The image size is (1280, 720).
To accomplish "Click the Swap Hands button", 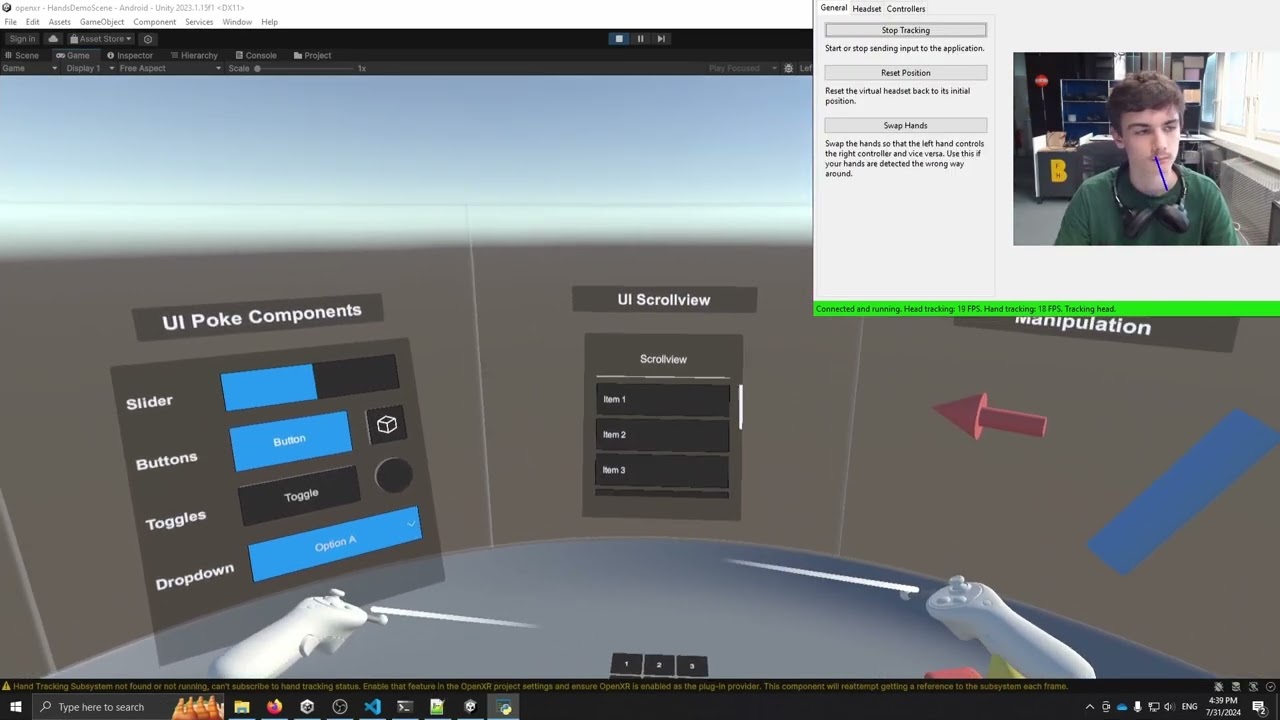I will [x=906, y=125].
